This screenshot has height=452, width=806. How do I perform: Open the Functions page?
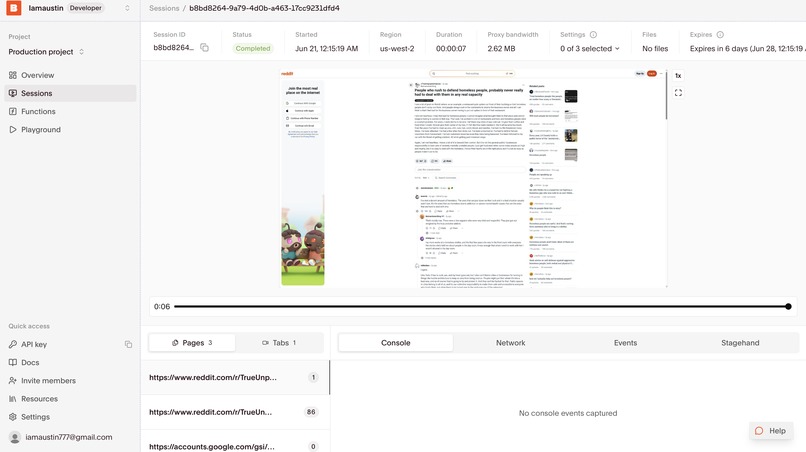[x=38, y=111]
